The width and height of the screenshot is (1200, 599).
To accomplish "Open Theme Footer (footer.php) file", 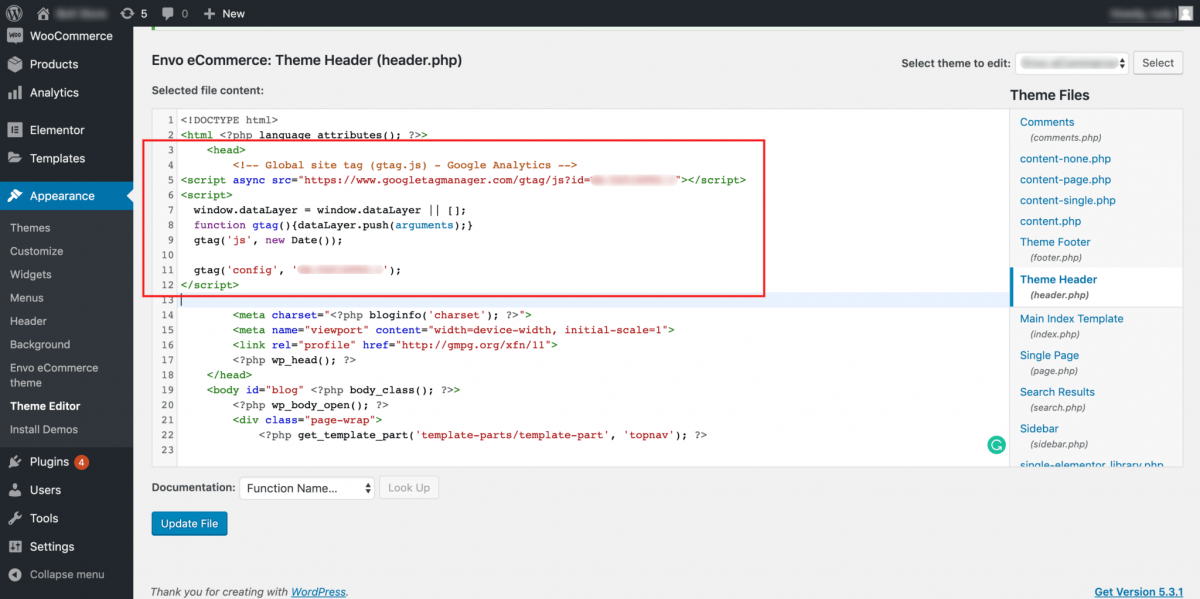I will [1055, 249].
